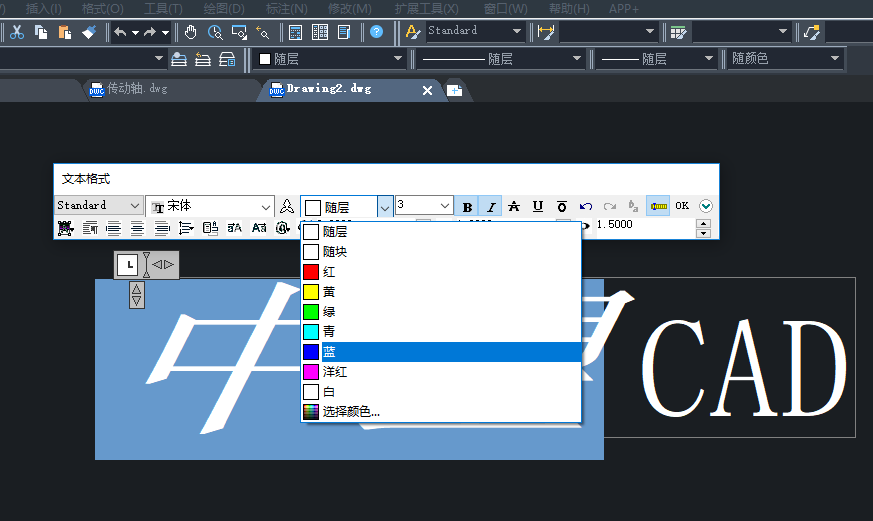This screenshot has height=521, width=873.
Task: Toggle underline text formatting
Action: click(538, 206)
